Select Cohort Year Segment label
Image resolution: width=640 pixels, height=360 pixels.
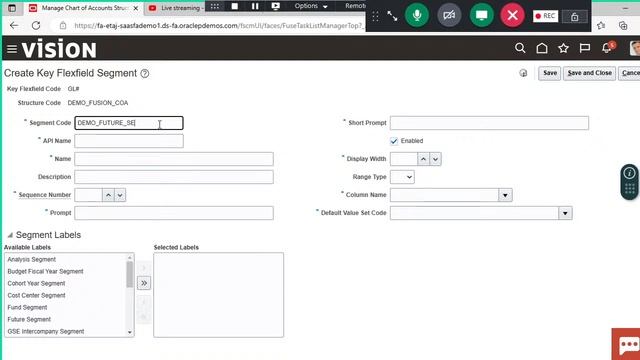[36, 283]
